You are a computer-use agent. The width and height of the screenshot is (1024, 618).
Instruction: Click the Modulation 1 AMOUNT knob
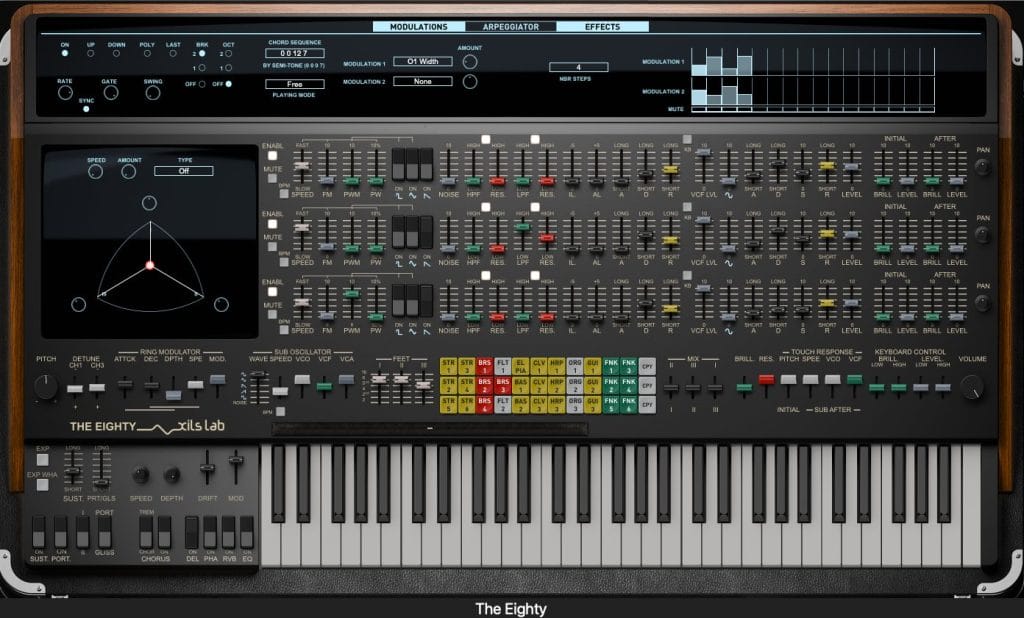click(x=469, y=62)
